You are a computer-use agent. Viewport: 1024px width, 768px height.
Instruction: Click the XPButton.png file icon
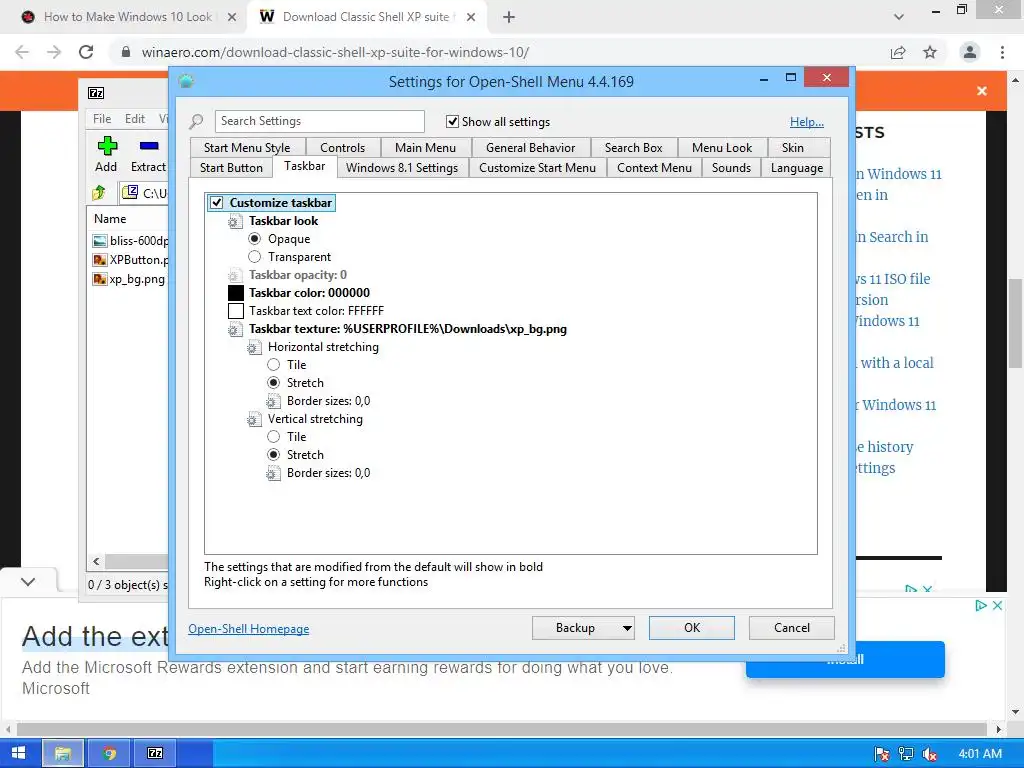[100, 260]
